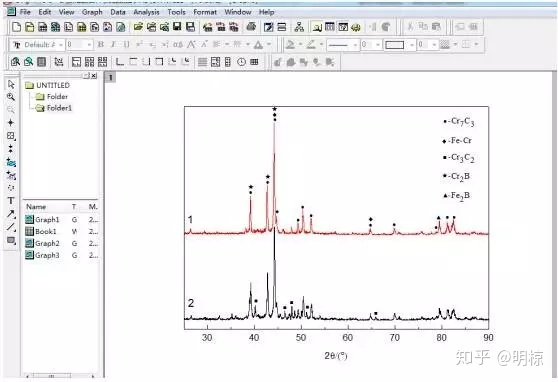
Task: Click the hatched pattern color swatch
Action: click(x=444, y=45)
